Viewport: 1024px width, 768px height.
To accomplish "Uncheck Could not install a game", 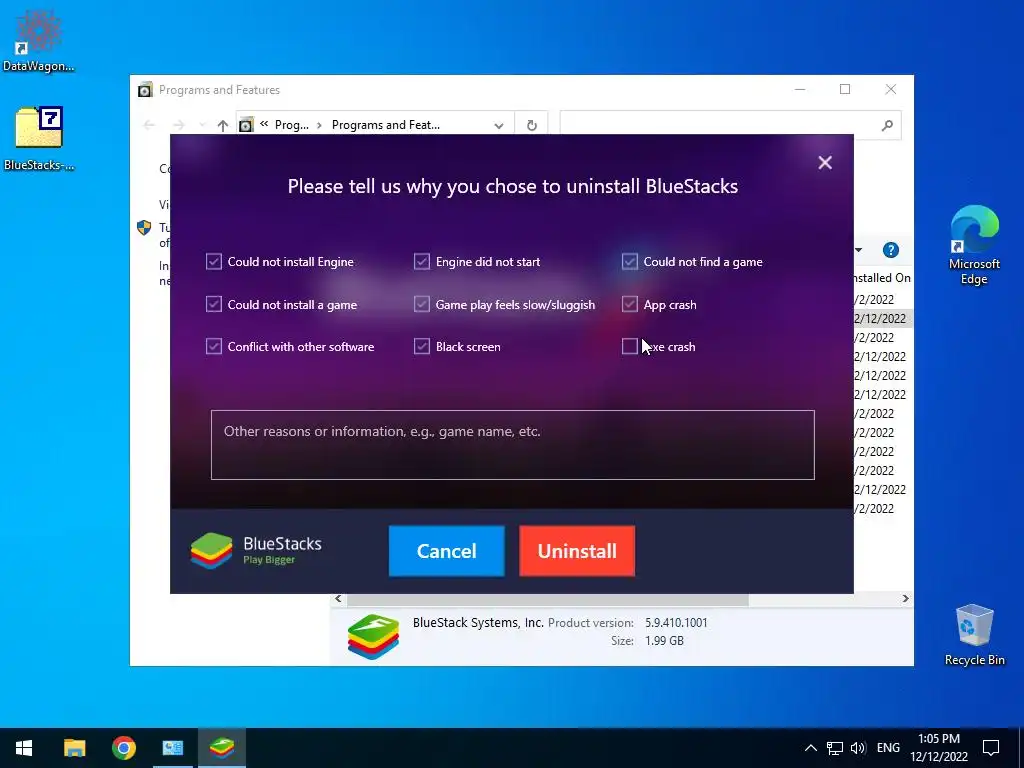I will coord(214,304).
